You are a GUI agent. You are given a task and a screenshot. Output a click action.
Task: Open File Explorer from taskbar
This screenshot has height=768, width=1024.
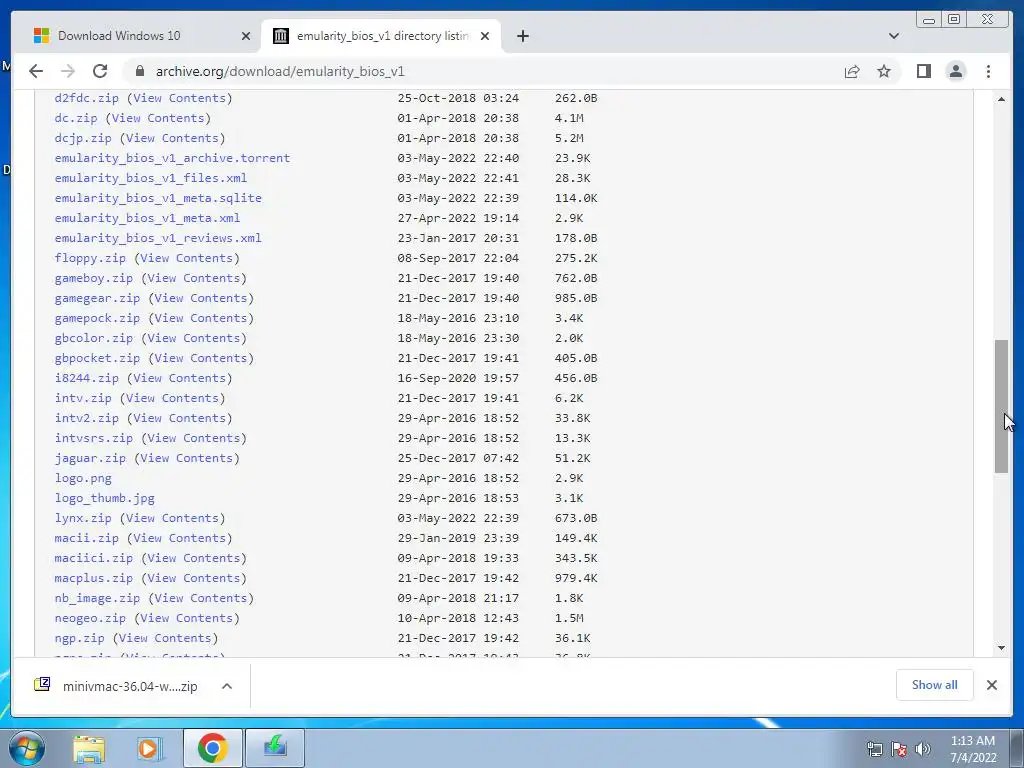tap(89, 748)
